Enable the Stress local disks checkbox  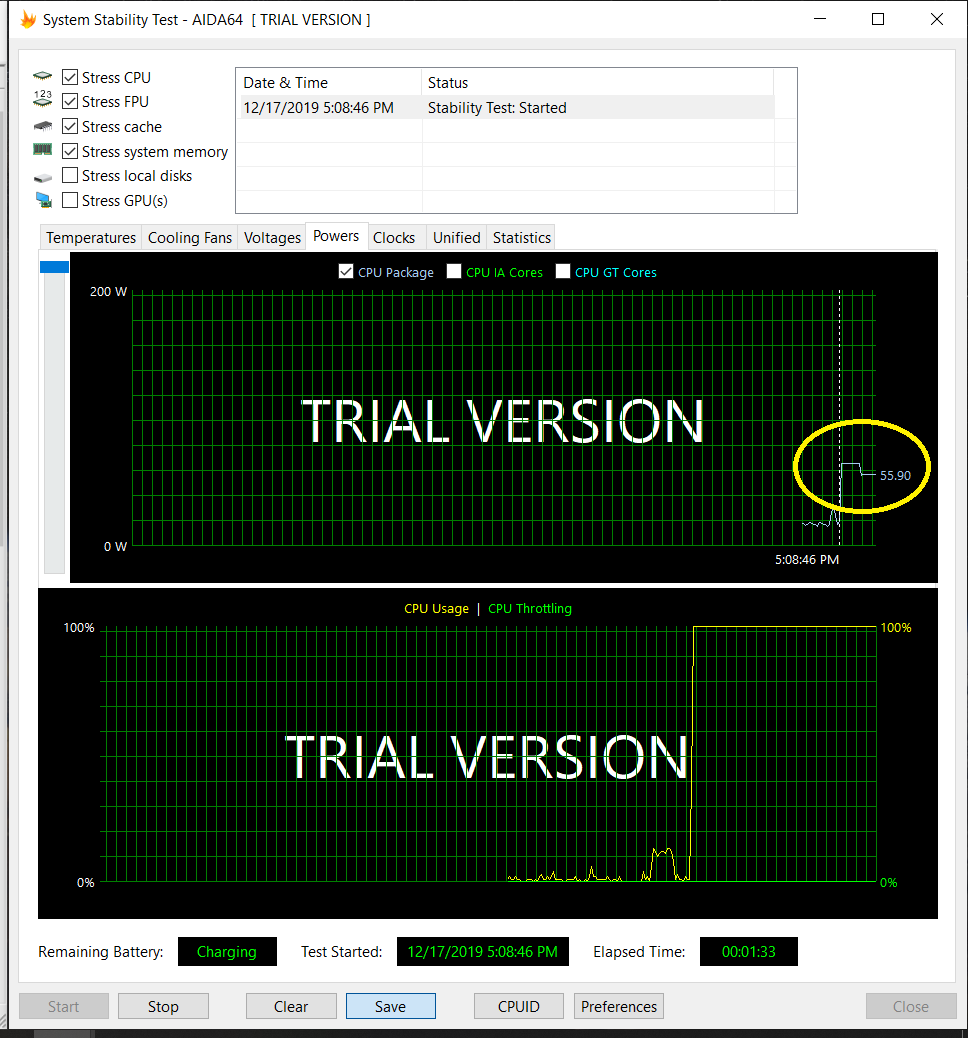[x=70, y=175]
